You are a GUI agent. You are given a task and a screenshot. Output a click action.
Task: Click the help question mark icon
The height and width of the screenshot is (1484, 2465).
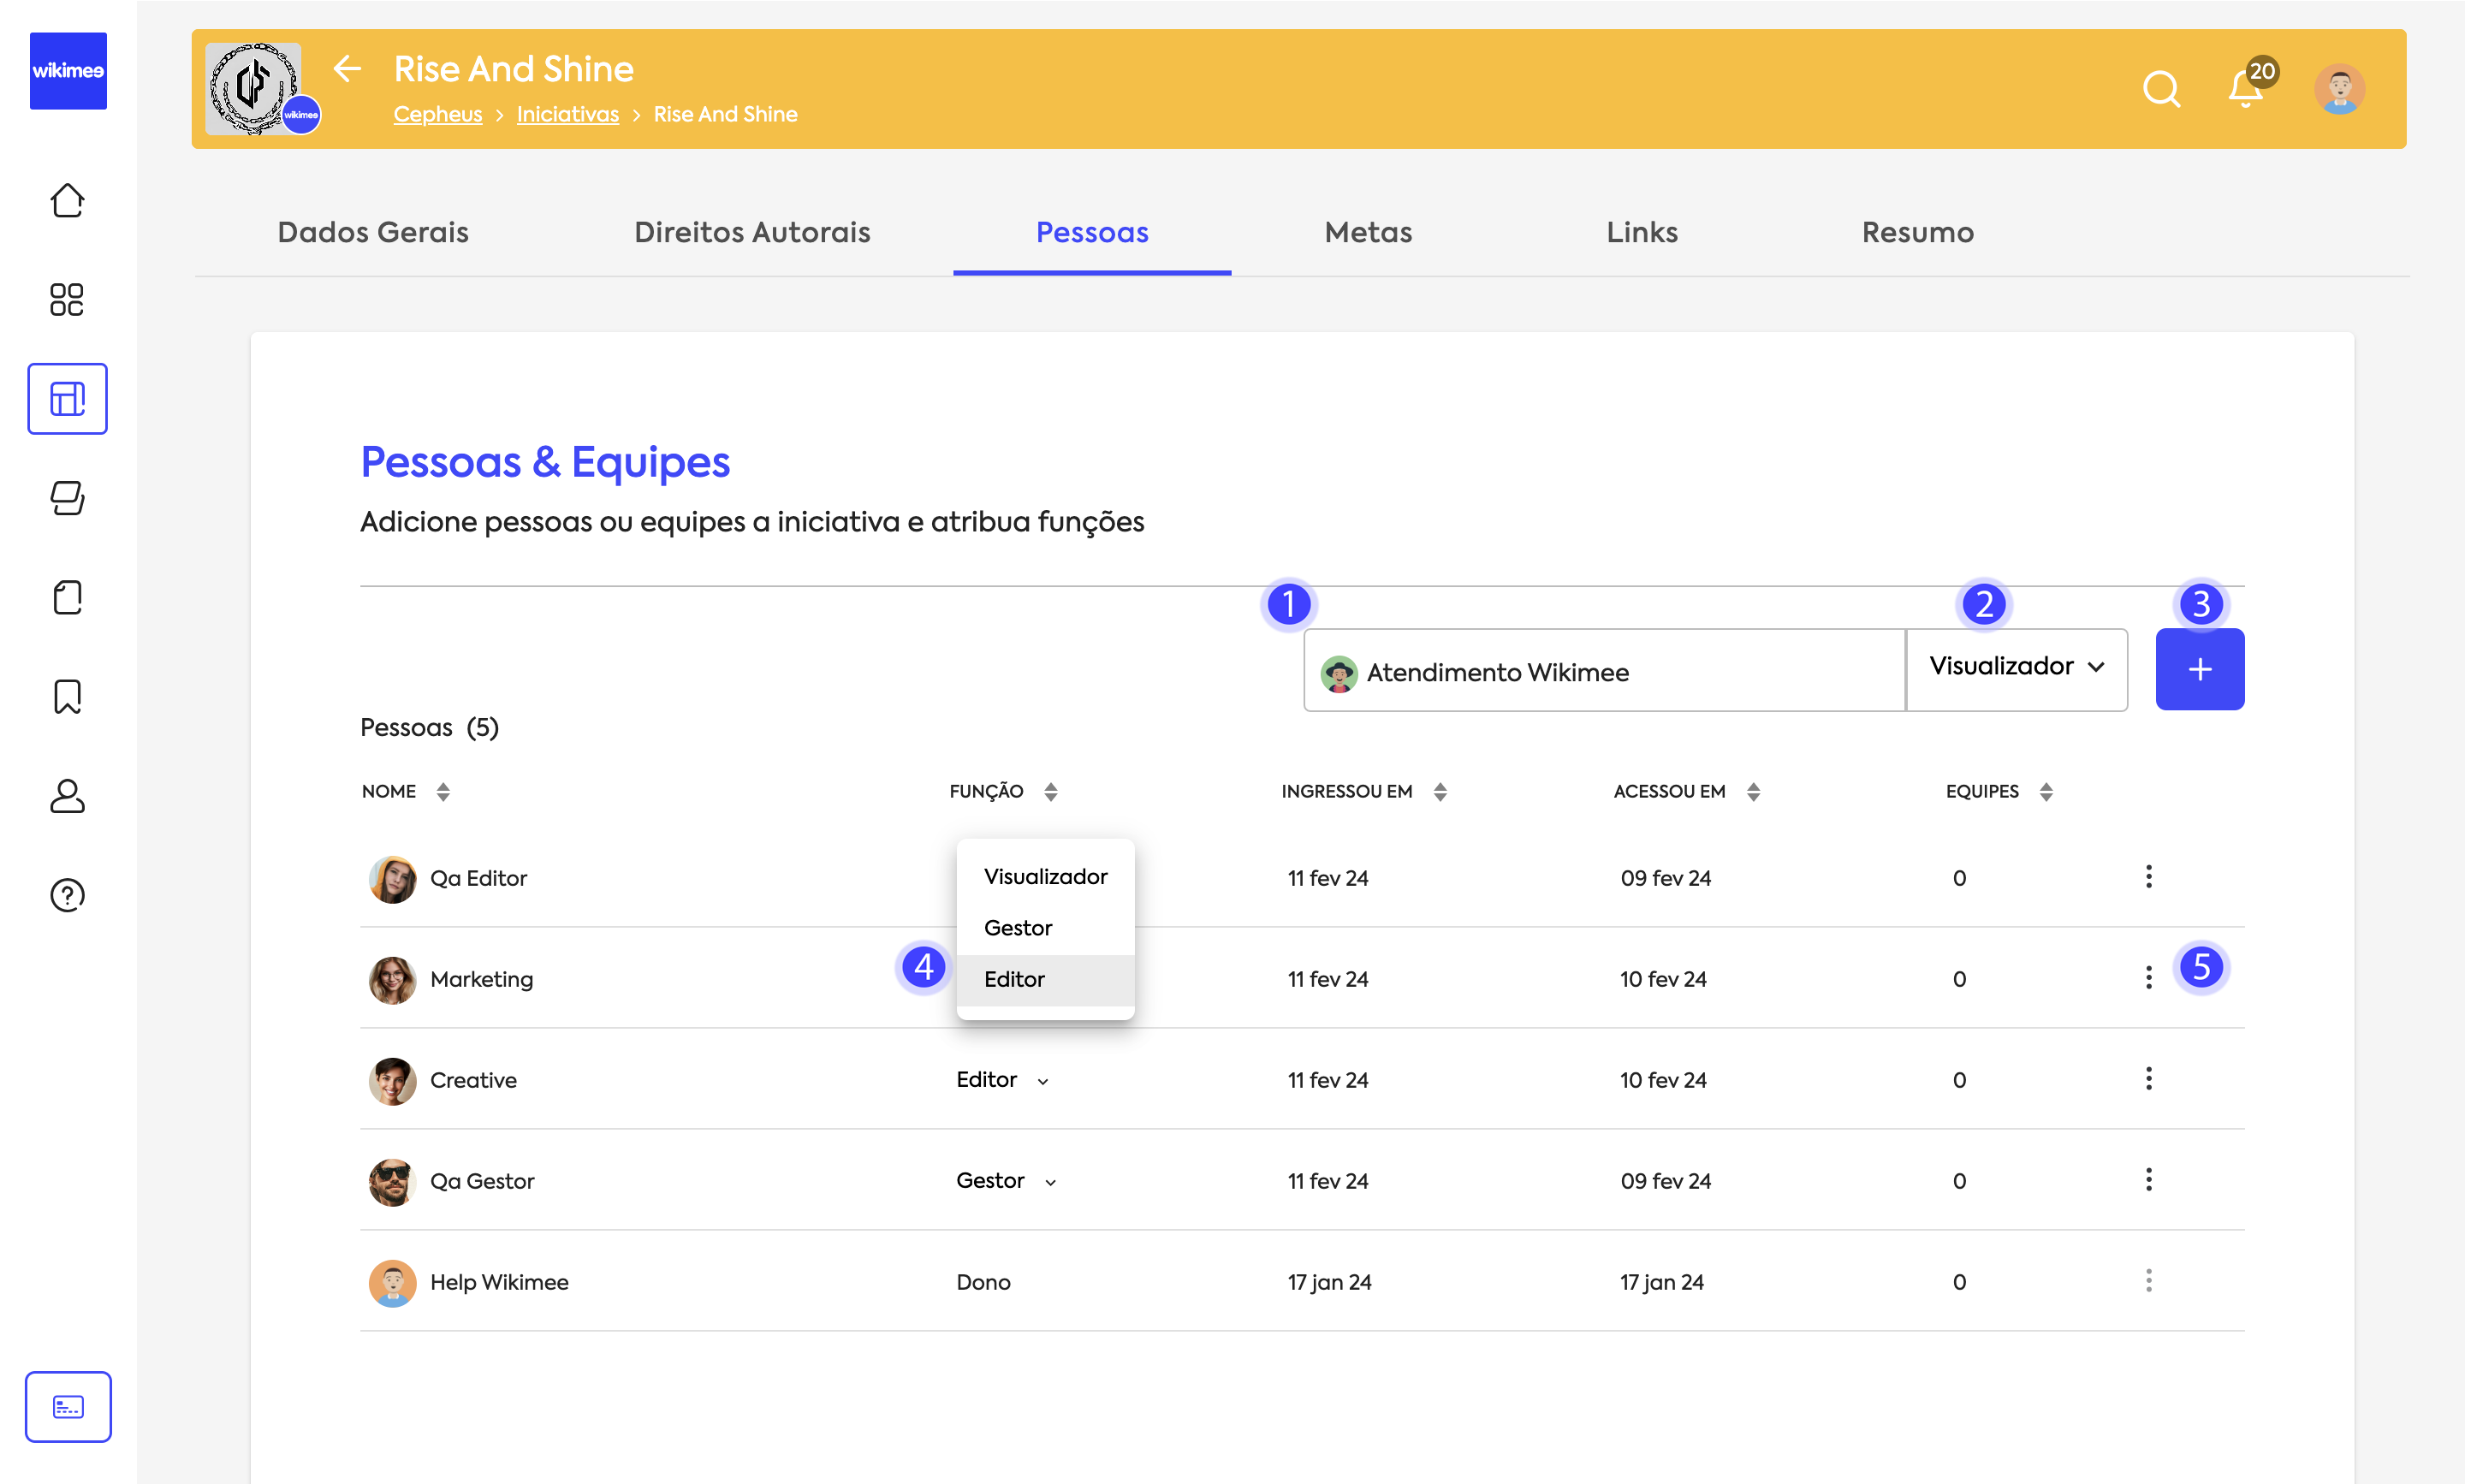coord(67,895)
